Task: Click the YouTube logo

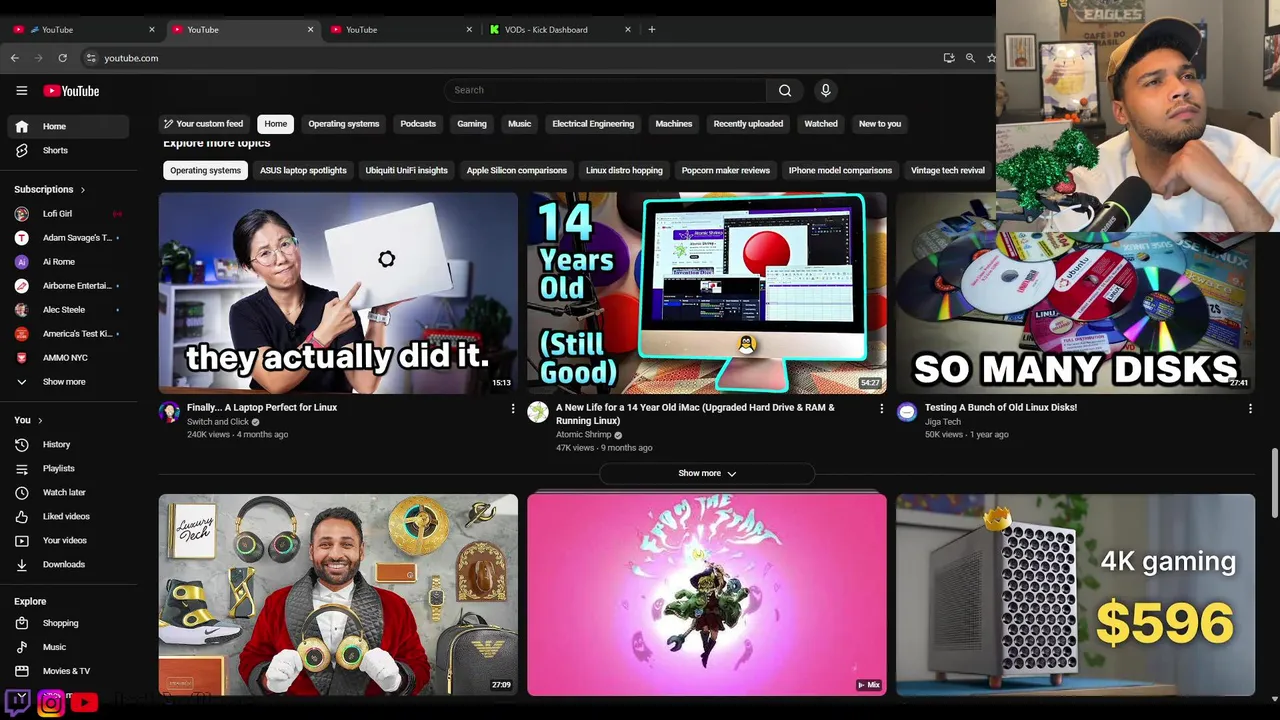Action: click(x=71, y=91)
